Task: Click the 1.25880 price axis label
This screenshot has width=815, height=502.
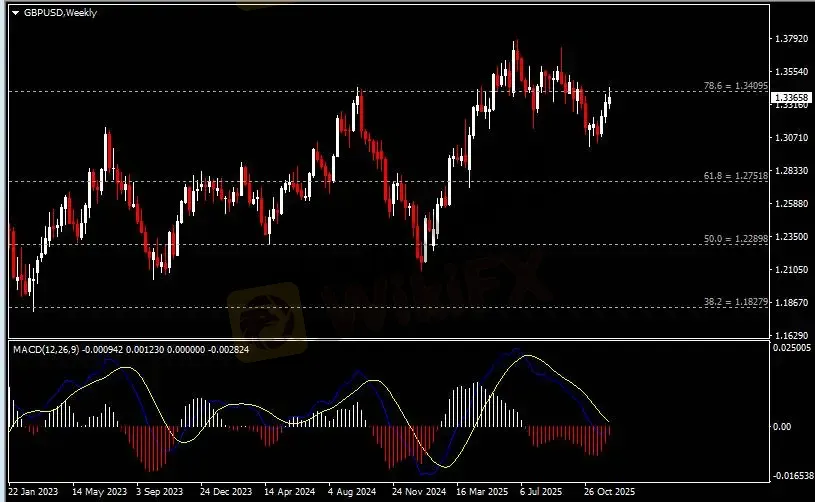Action: [x=791, y=204]
